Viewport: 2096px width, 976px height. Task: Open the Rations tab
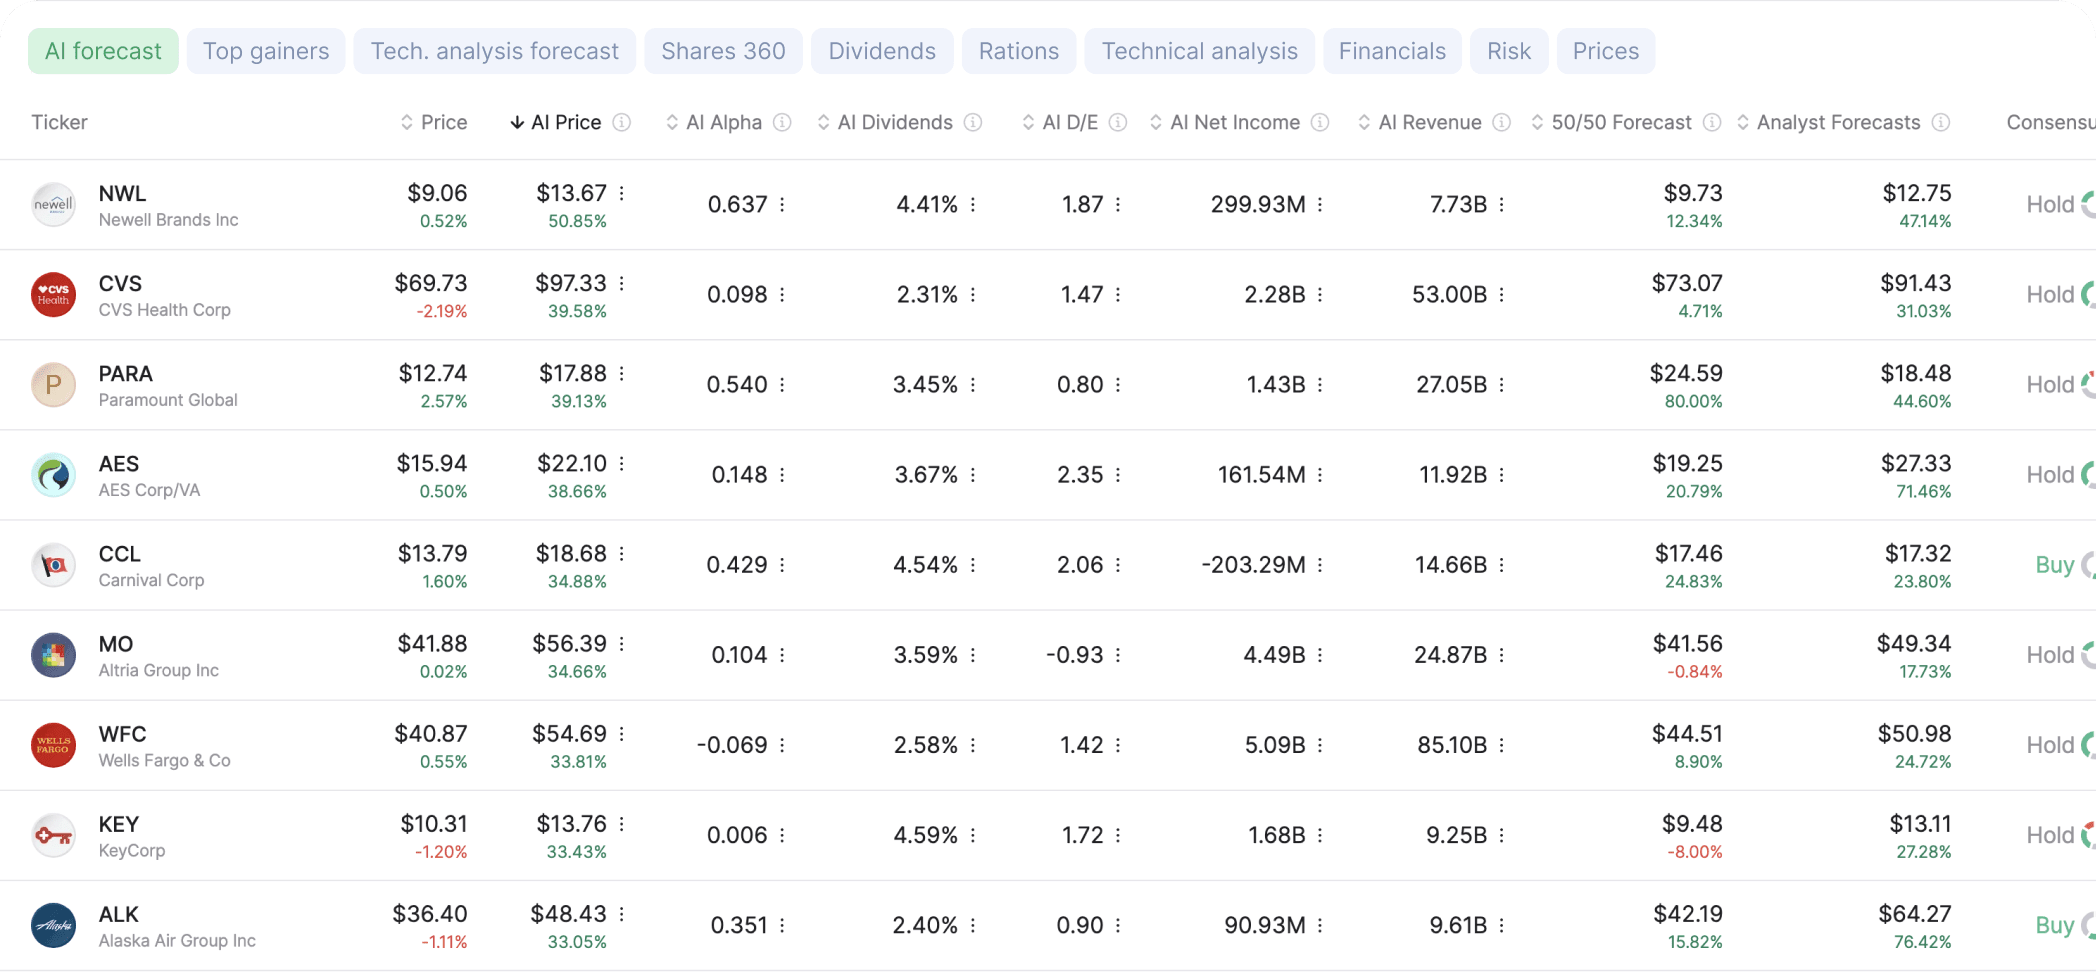coord(1019,51)
